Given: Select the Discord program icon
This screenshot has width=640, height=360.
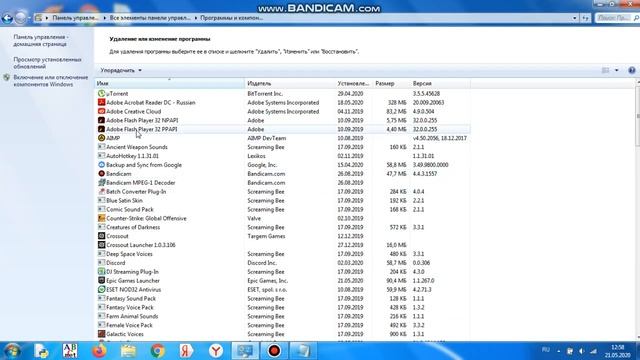Looking at the screenshot, I should (102, 263).
